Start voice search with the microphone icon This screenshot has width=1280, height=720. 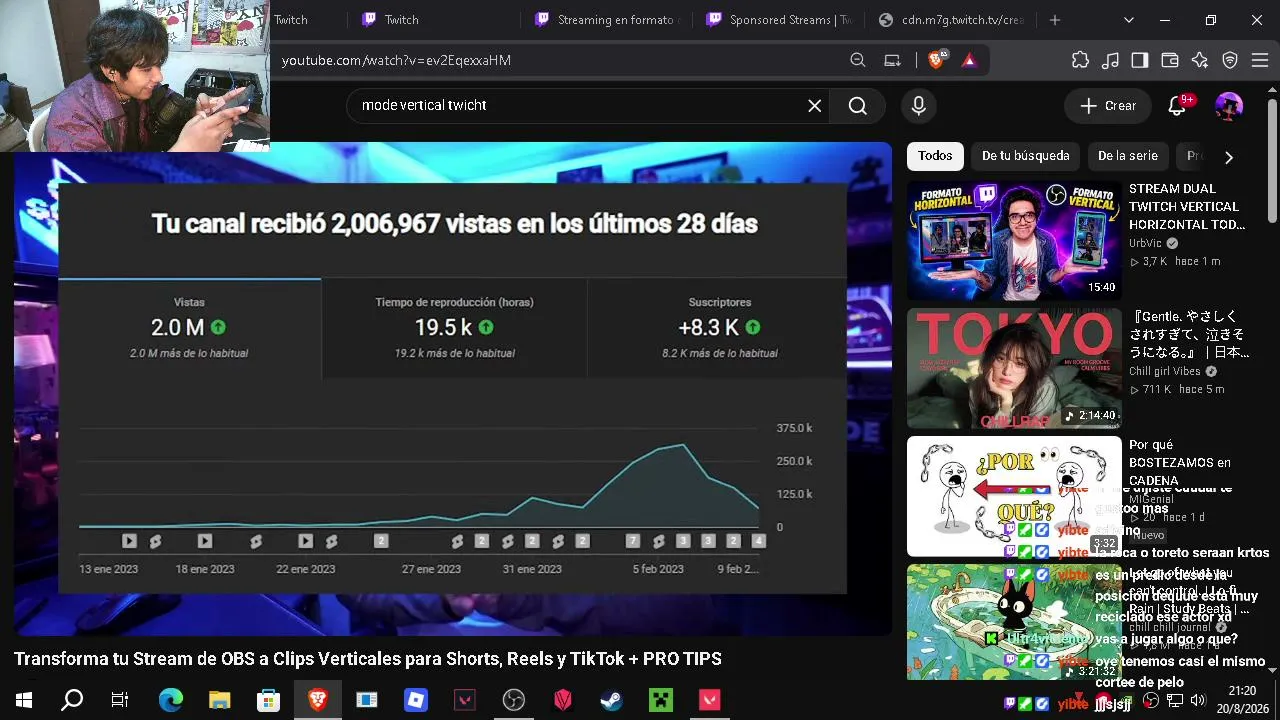918,105
